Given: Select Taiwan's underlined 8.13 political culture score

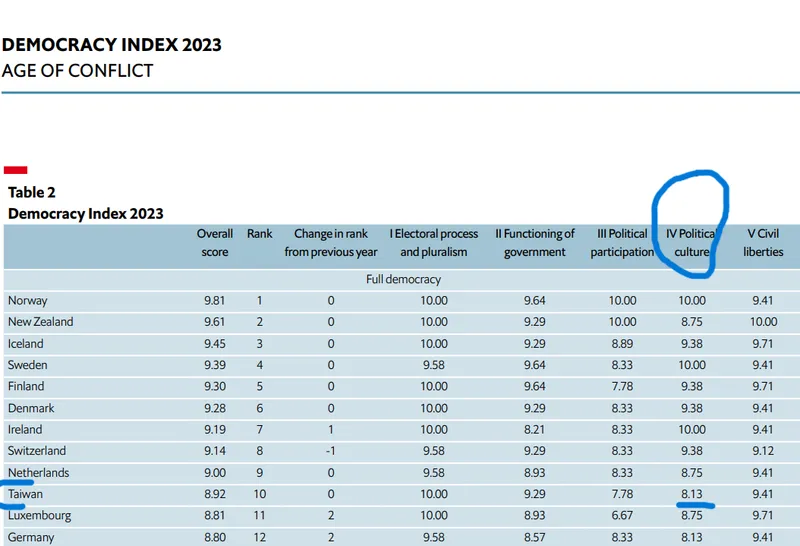Looking at the screenshot, I should pos(691,494).
